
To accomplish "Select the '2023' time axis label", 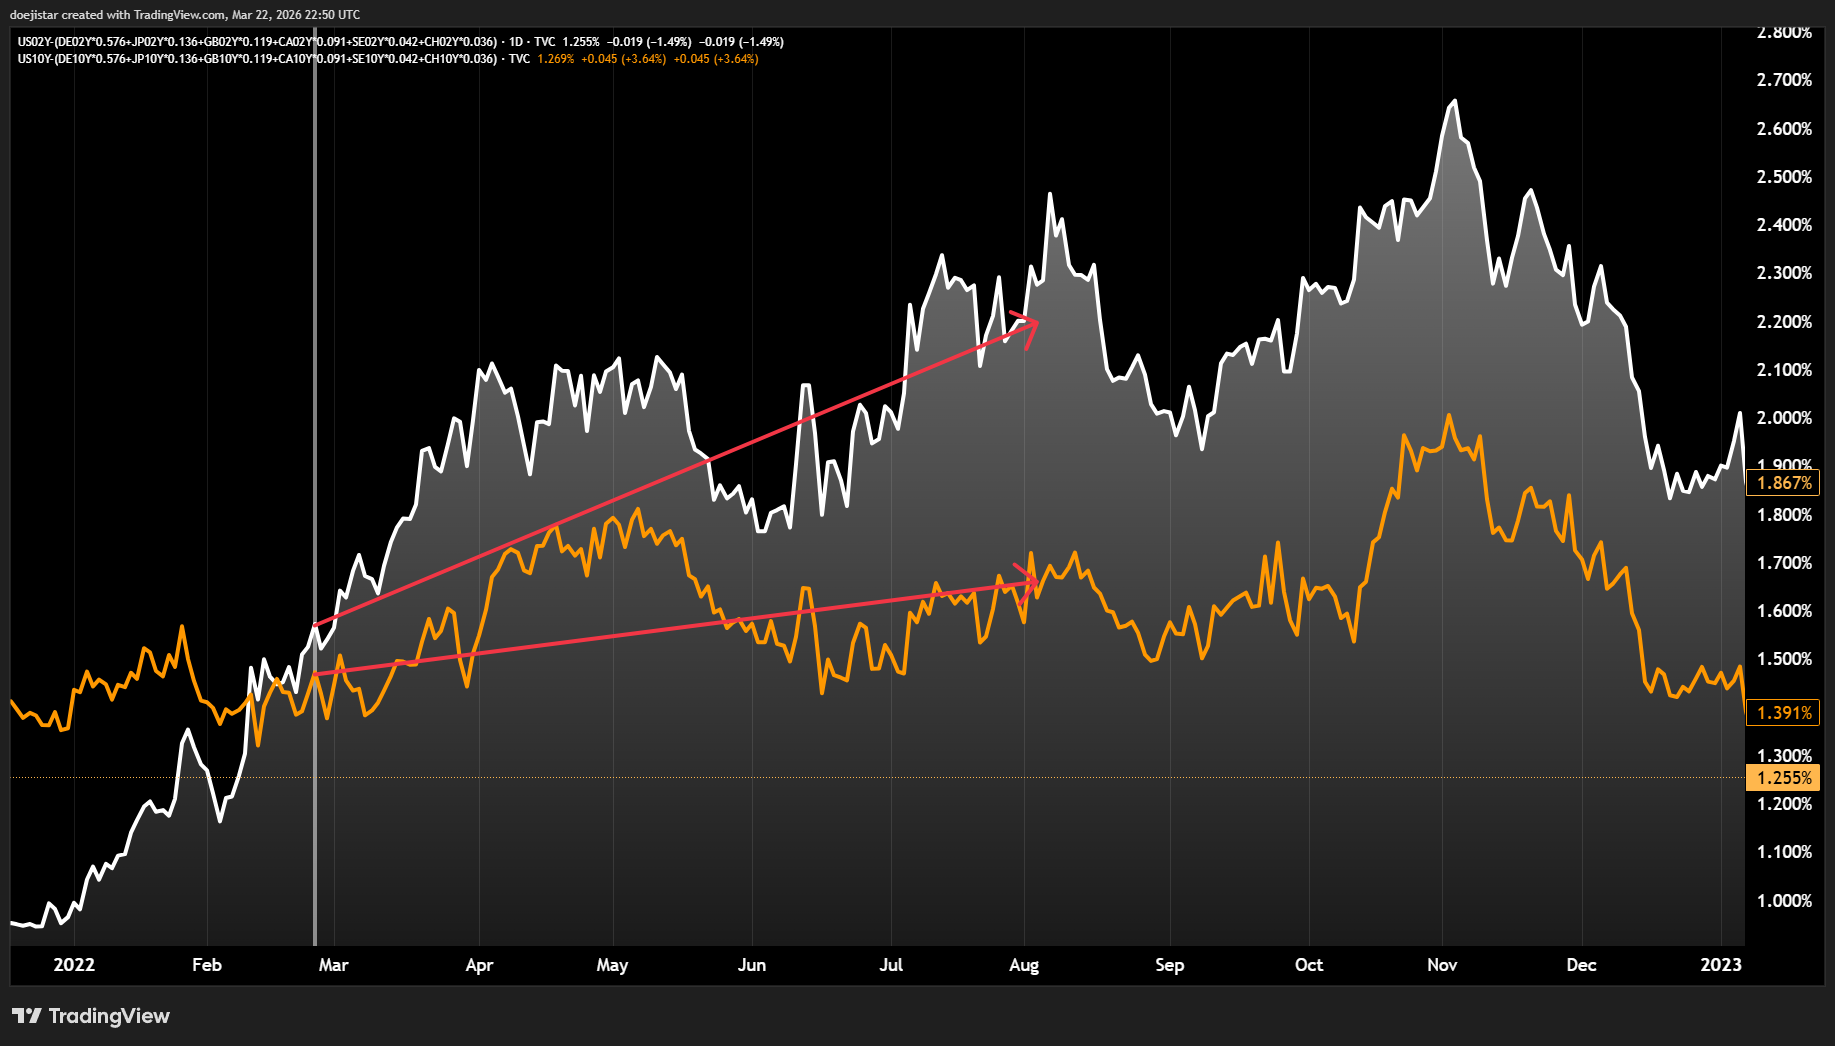I will click(x=1721, y=965).
